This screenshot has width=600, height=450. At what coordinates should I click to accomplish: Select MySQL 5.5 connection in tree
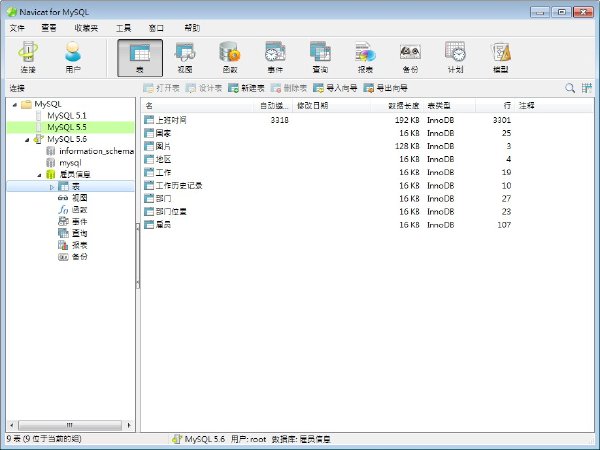[x=67, y=127]
